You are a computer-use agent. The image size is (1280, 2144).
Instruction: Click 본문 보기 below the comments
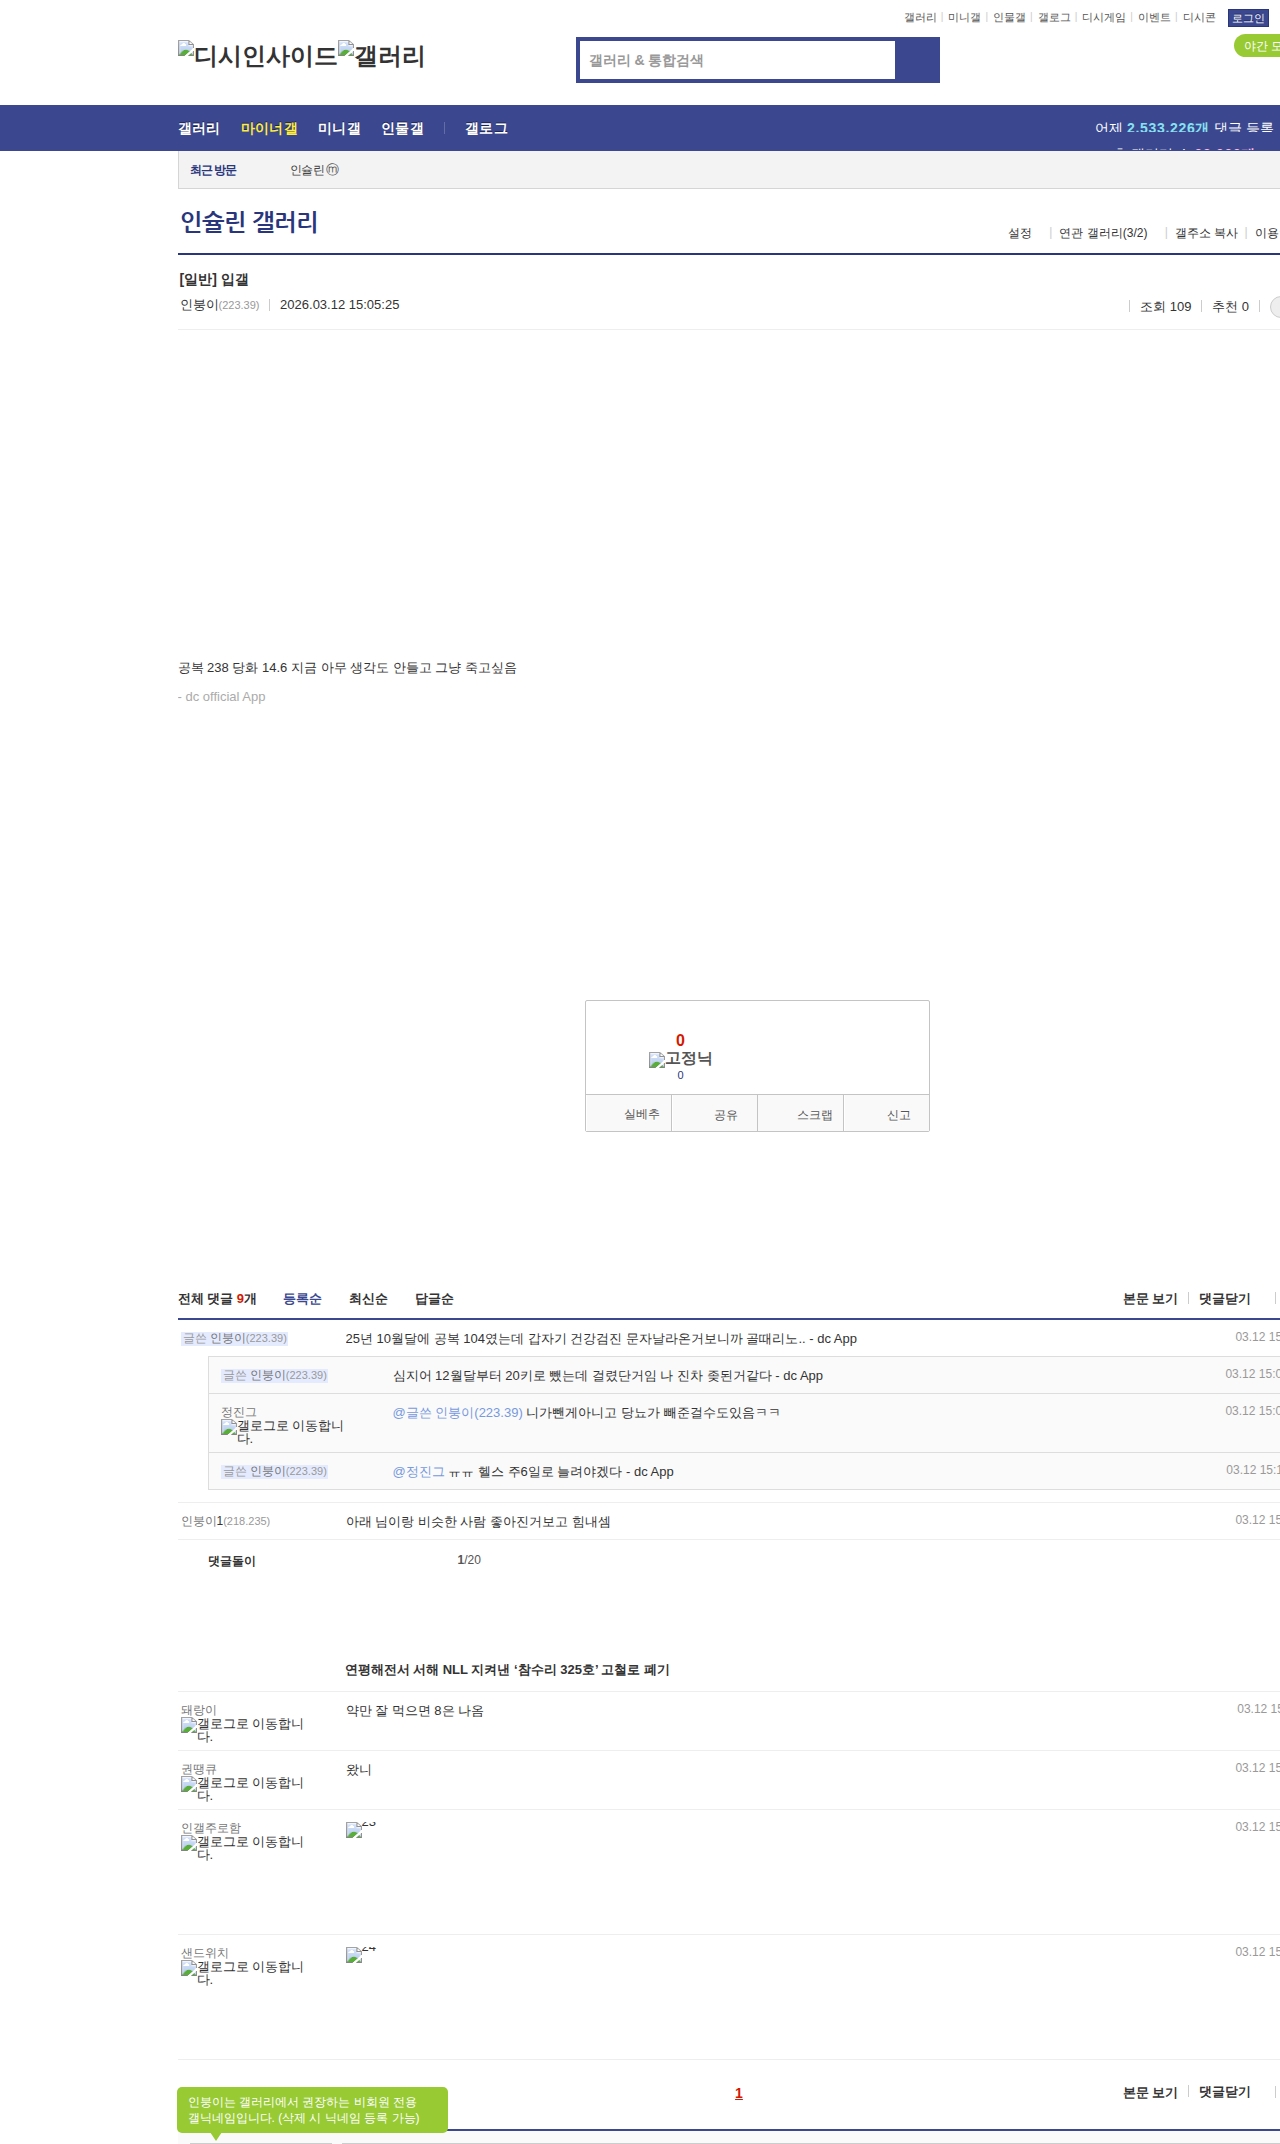click(x=1150, y=2092)
